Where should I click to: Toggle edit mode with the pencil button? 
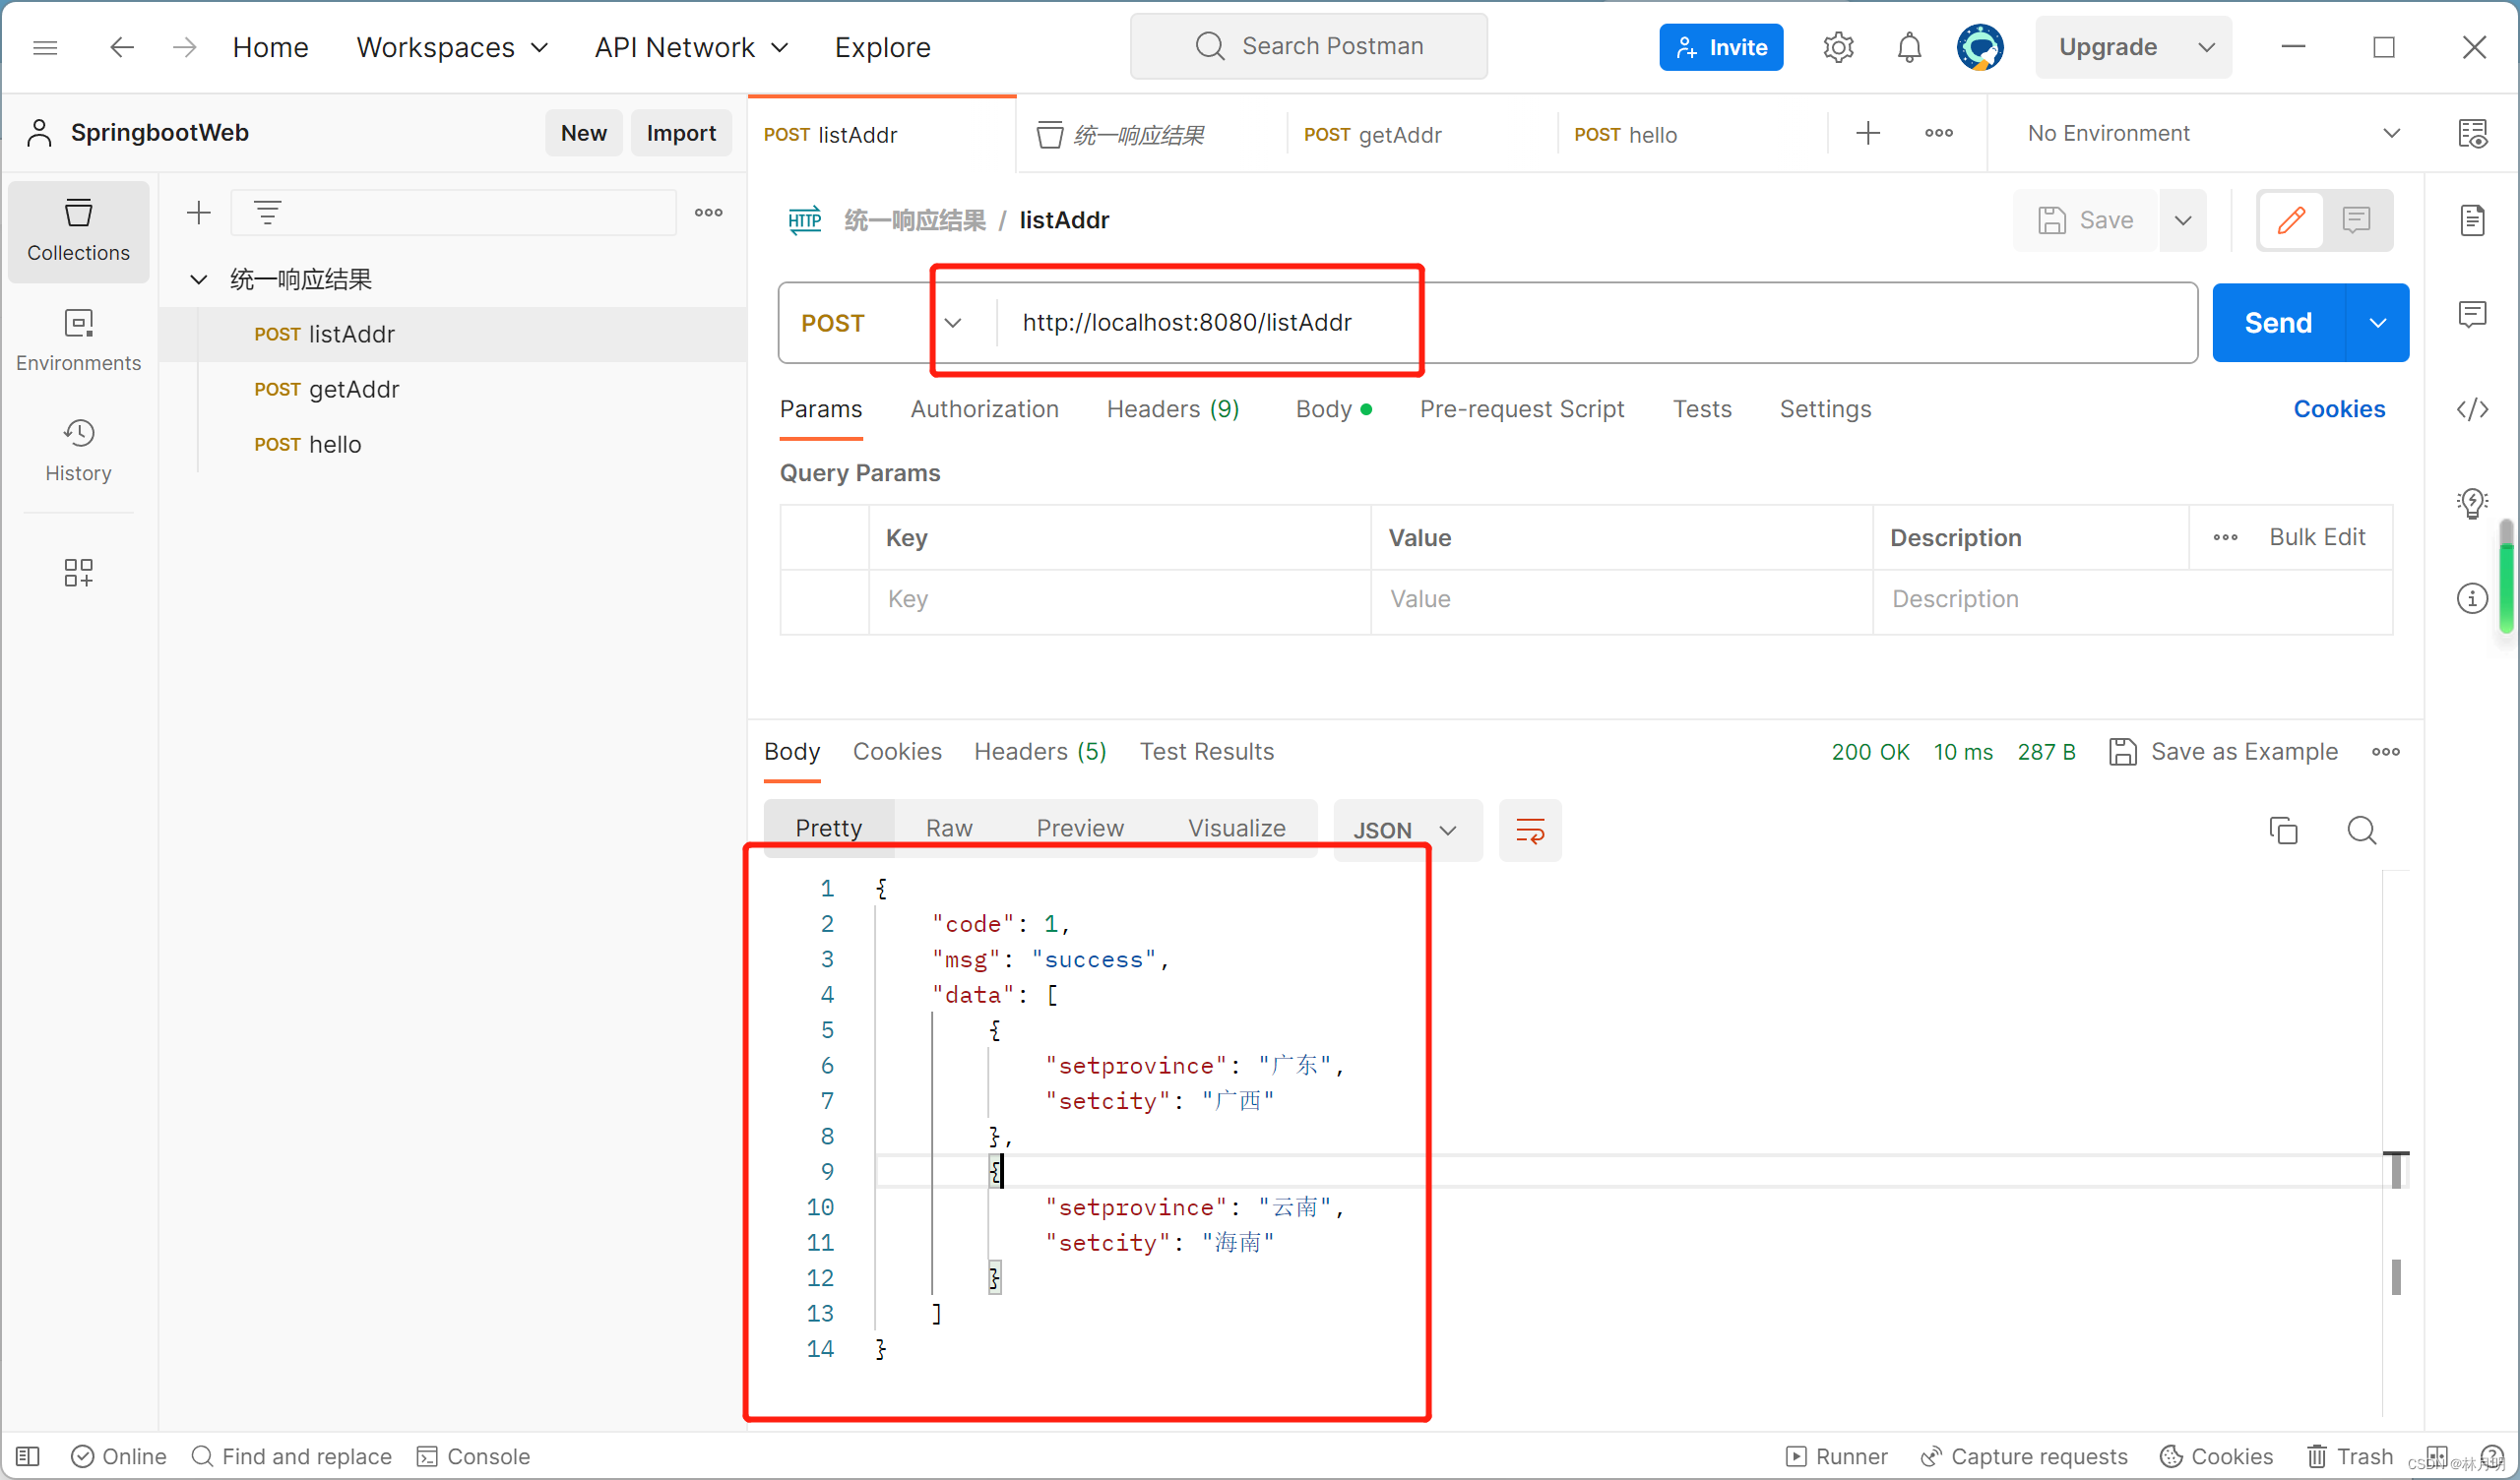click(x=2290, y=220)
